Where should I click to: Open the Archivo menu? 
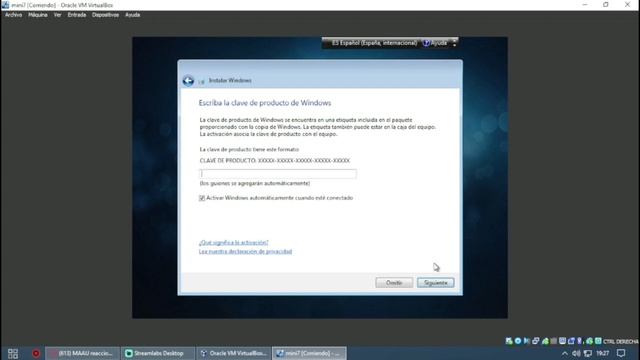(x=13, y=15)
